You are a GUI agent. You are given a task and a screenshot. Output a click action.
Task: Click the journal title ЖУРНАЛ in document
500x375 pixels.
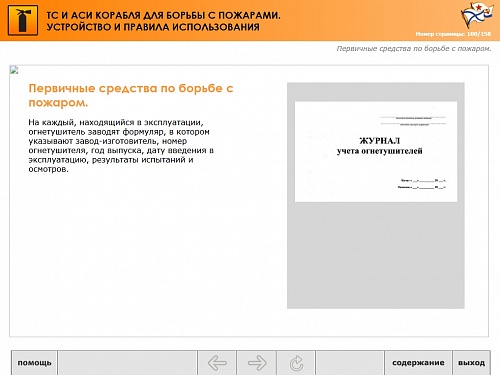pos(379,141)
